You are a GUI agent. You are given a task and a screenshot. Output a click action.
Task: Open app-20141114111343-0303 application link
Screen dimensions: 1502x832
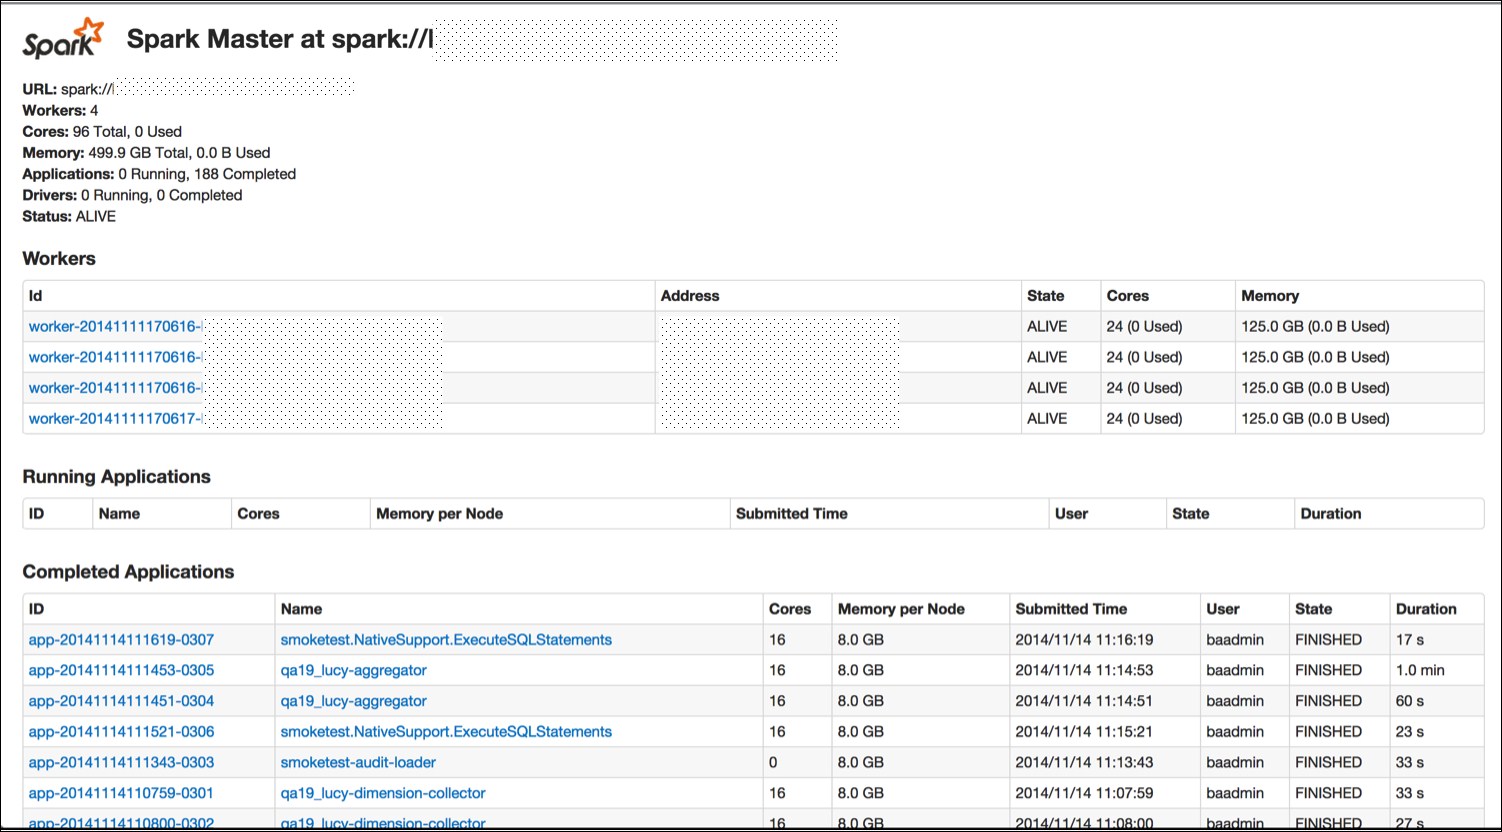click(x=121, y=763)
